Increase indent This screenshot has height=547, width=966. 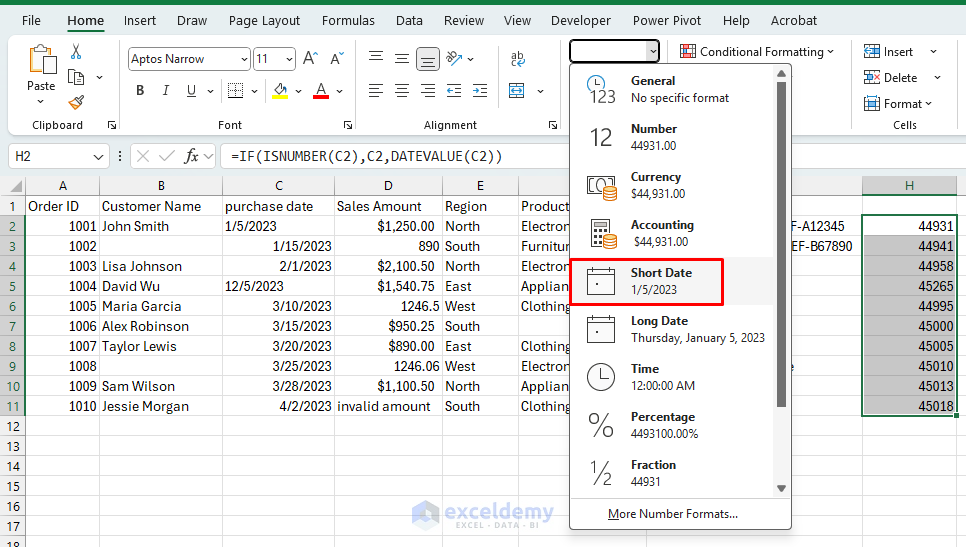[480, 91]
